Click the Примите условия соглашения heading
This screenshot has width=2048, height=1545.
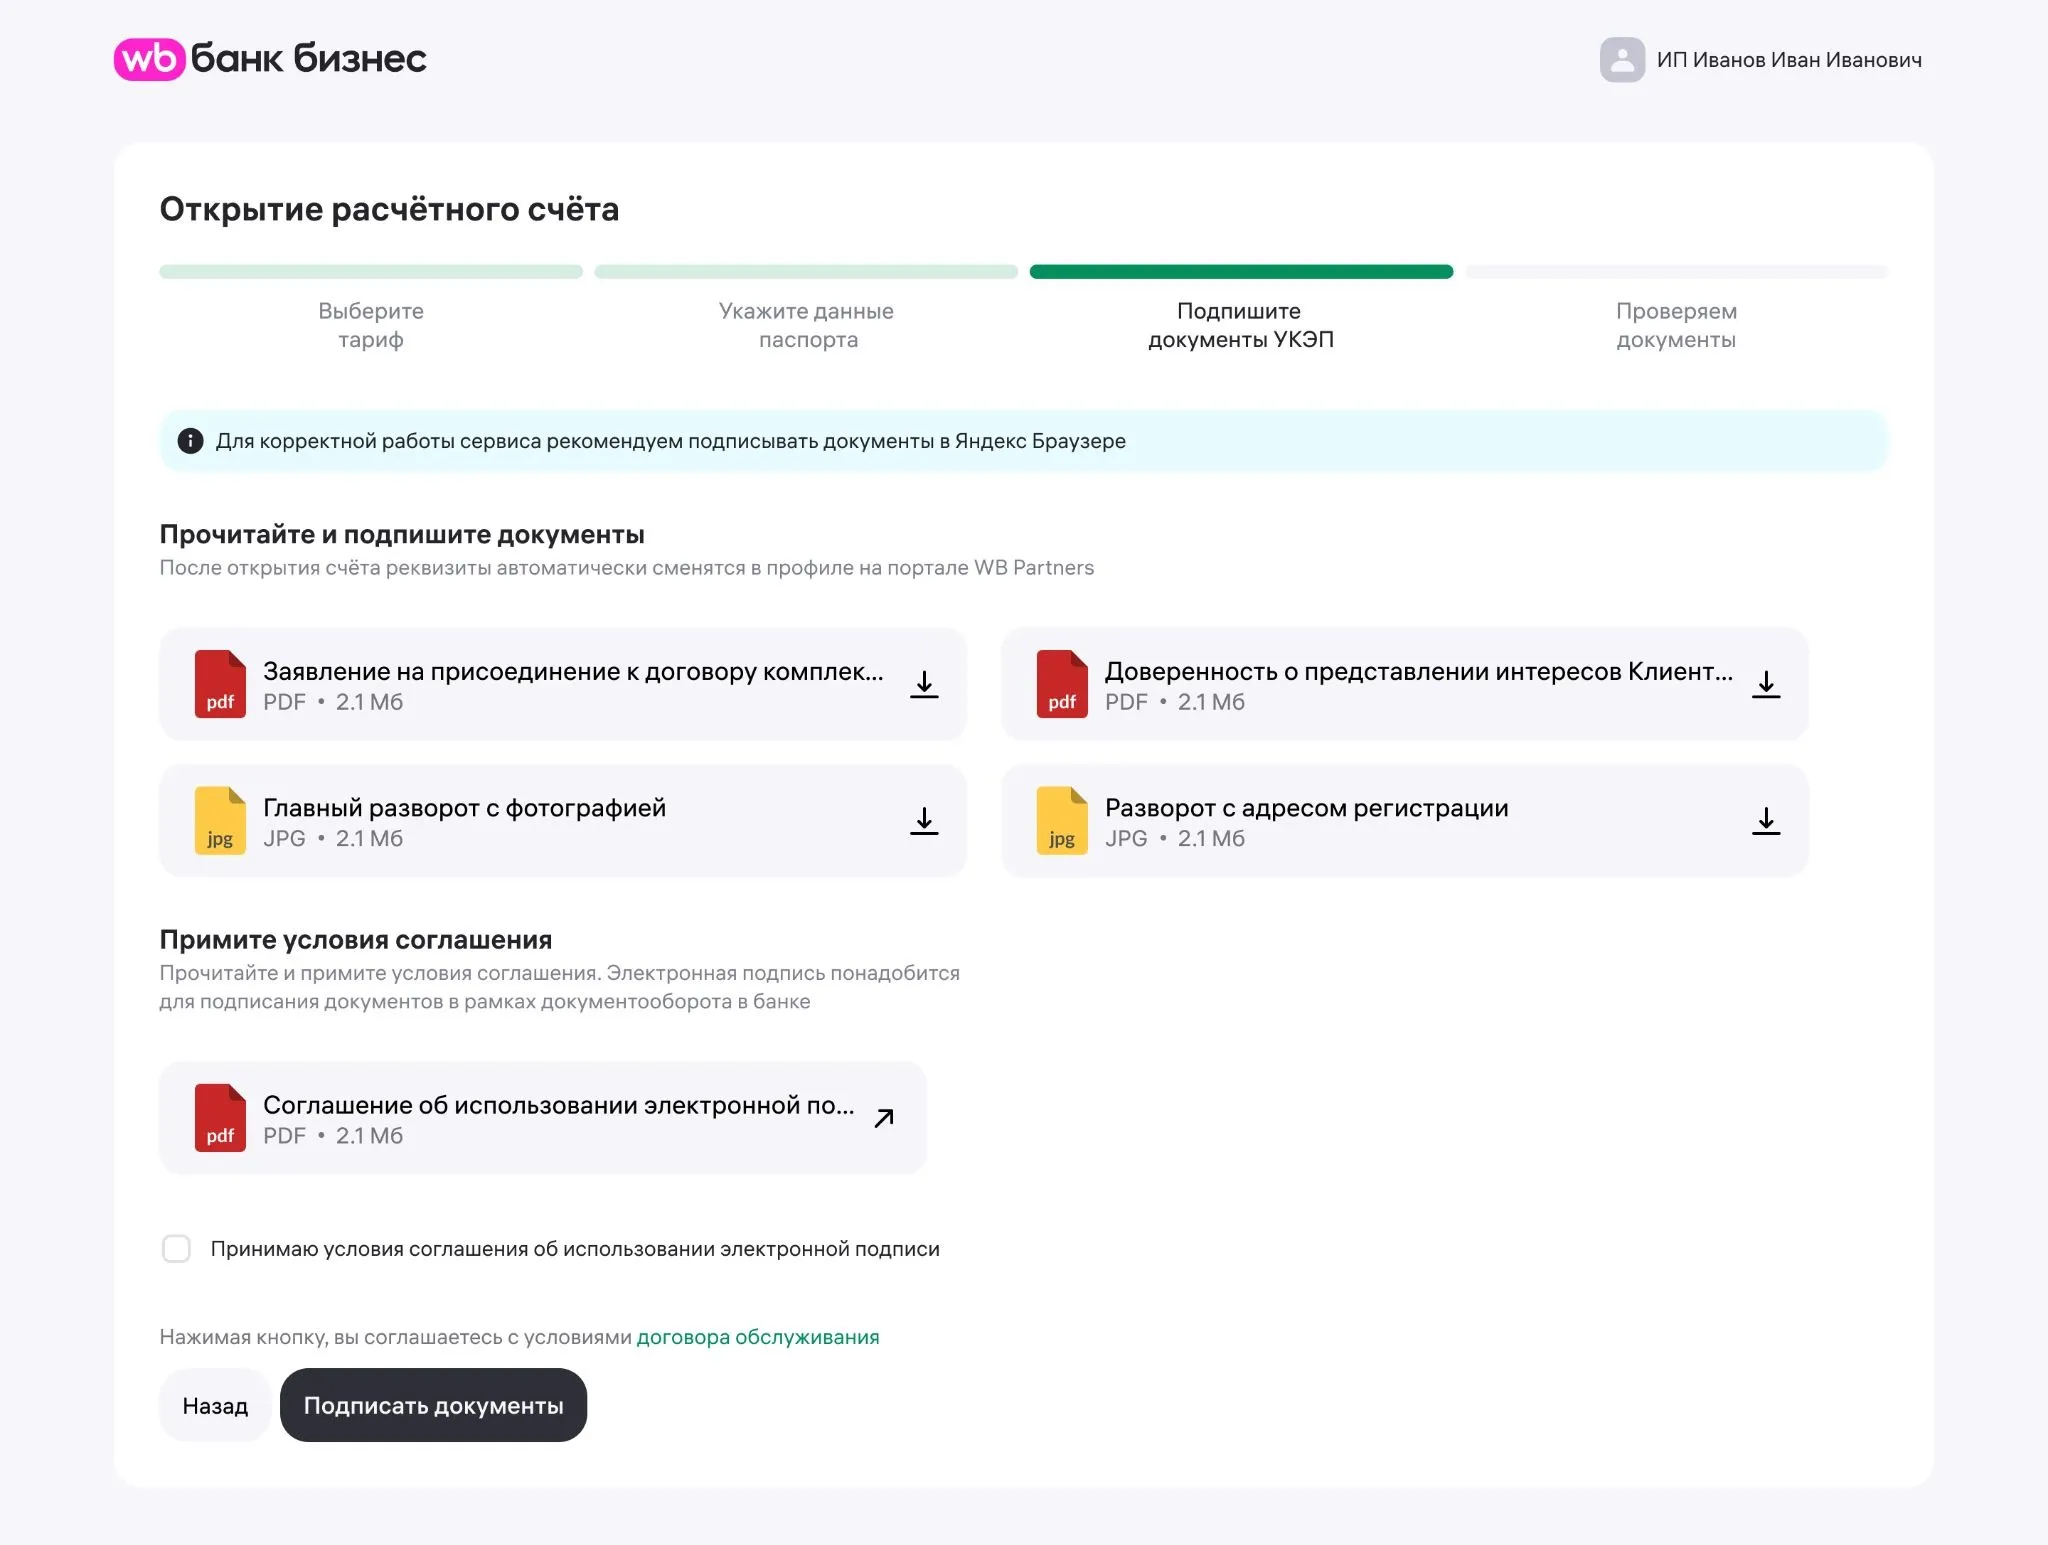point(356,940)
